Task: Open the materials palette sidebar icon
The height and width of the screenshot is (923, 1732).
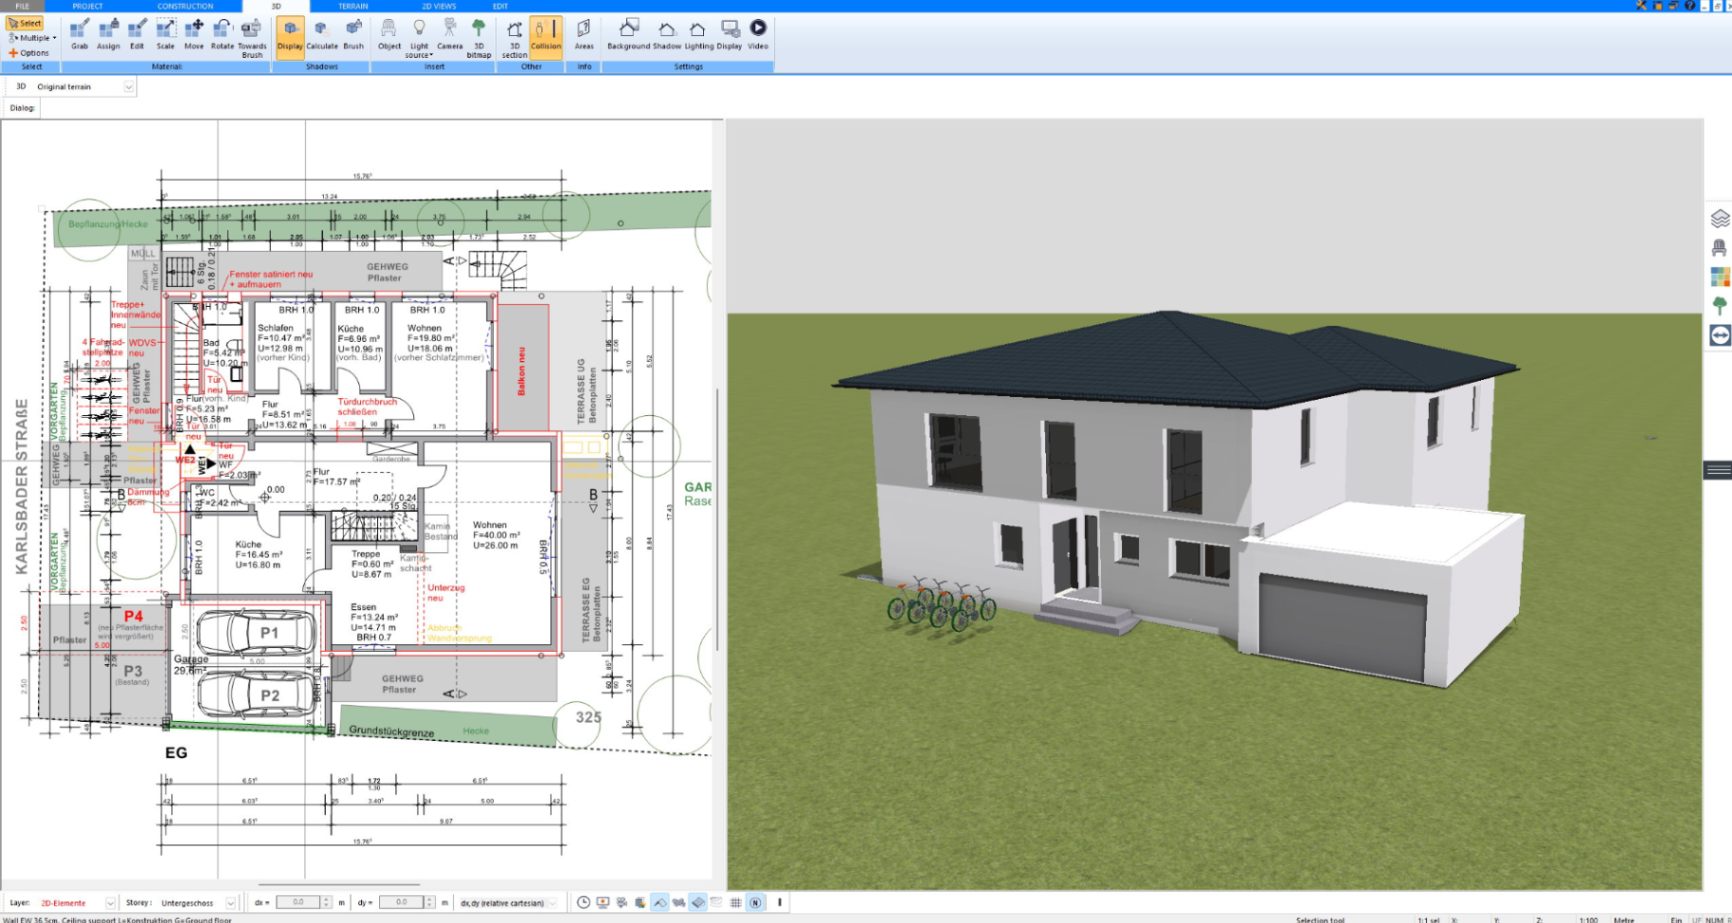Action: pyautogui.click(x=1720, y=276)
